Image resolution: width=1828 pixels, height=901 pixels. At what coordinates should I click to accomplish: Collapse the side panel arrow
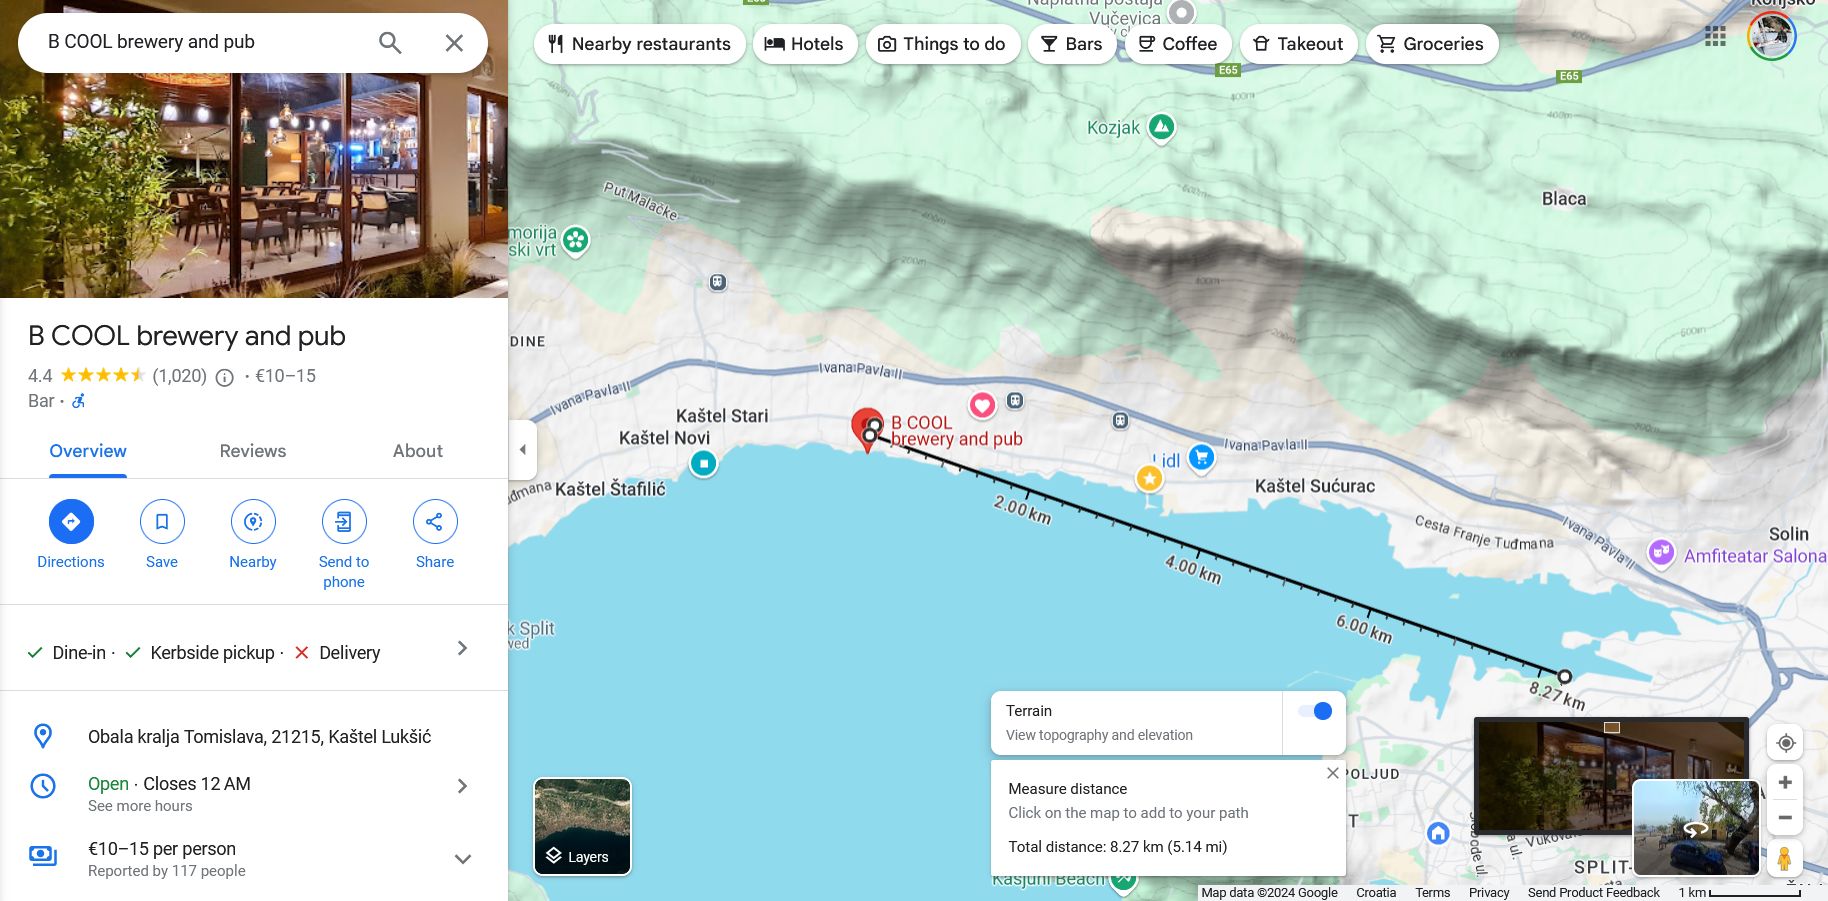(x=522, y=450)
